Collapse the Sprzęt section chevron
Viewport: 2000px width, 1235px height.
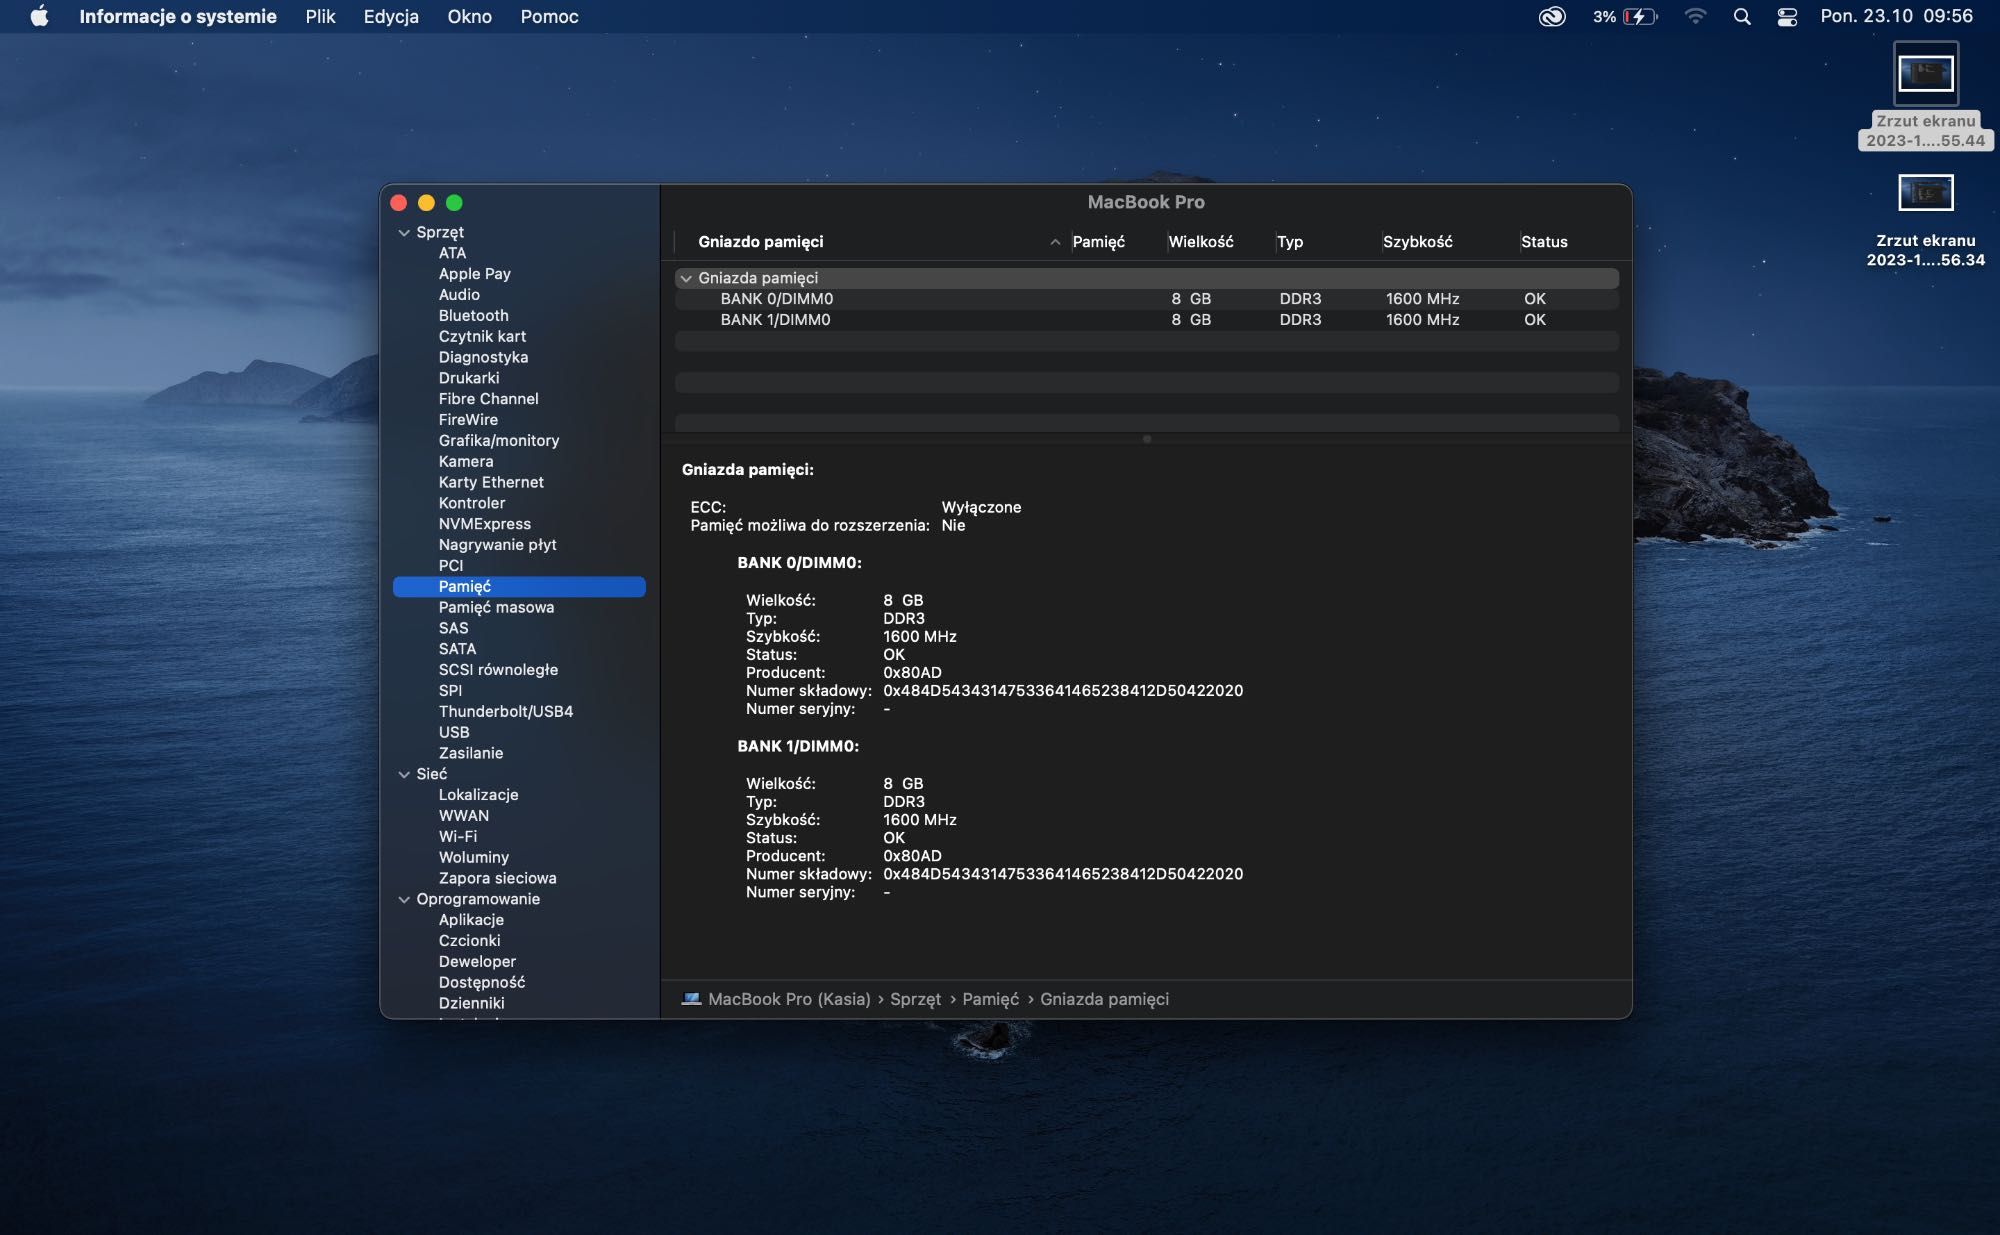(x=404, y=232)
